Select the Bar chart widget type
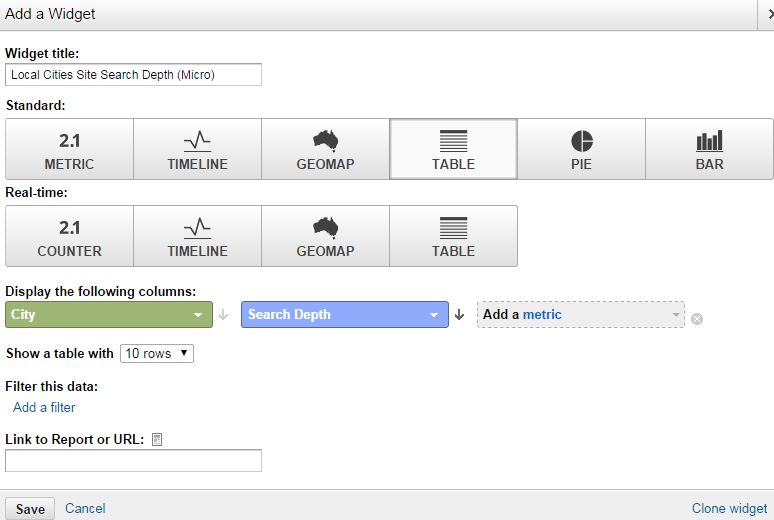The image size is (774, 520). (709, 150)
